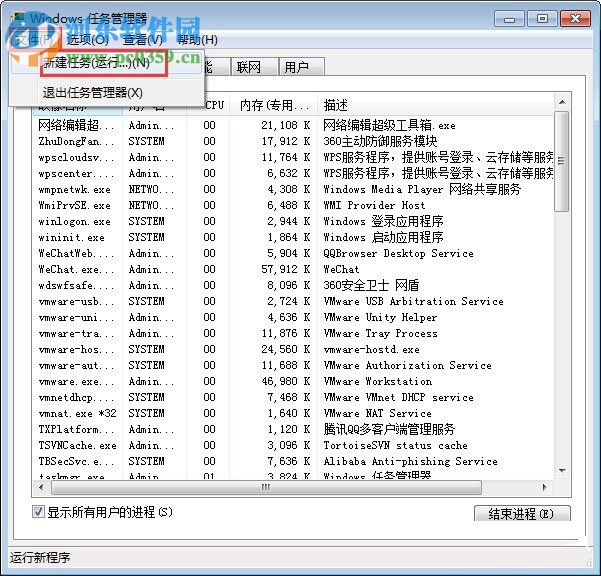Select the wdswfsafe... process row

(293, 286)
